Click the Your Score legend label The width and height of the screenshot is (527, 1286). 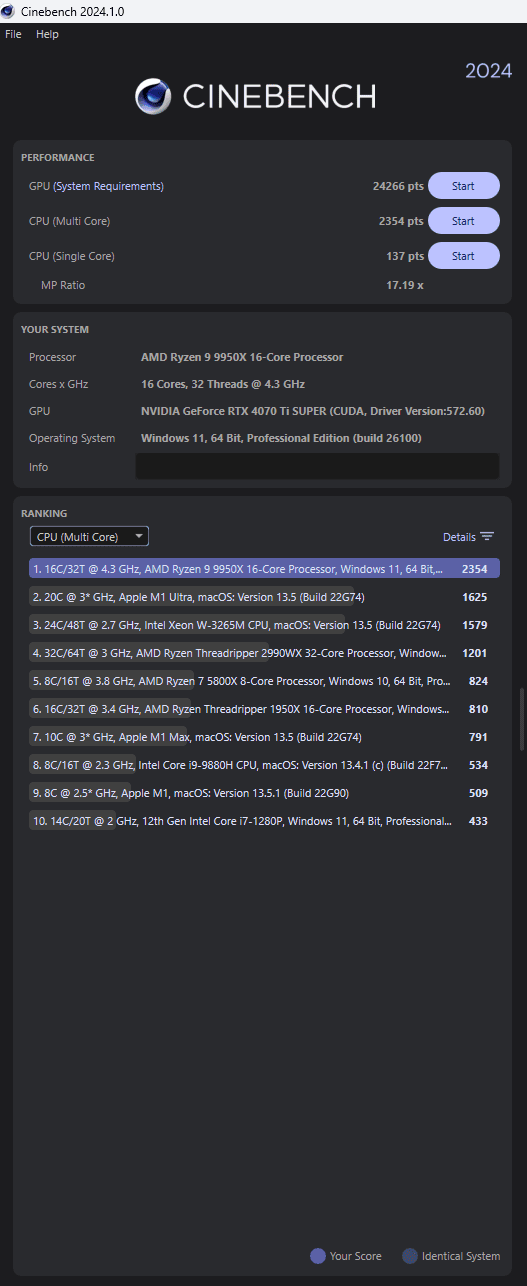tap(357, 1256)
